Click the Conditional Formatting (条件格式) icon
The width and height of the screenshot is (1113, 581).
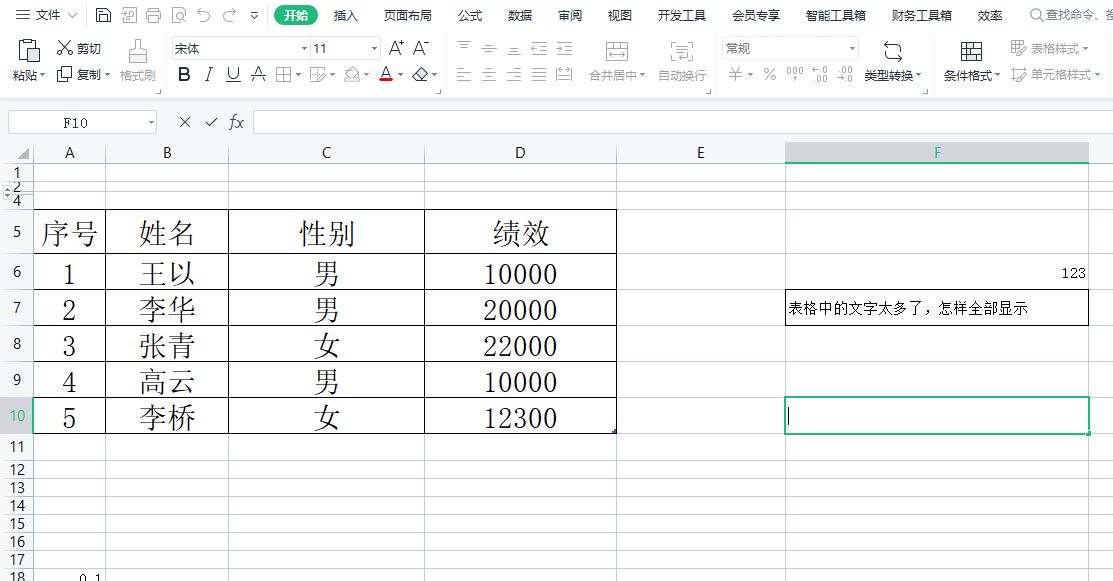tap(971, 51)
